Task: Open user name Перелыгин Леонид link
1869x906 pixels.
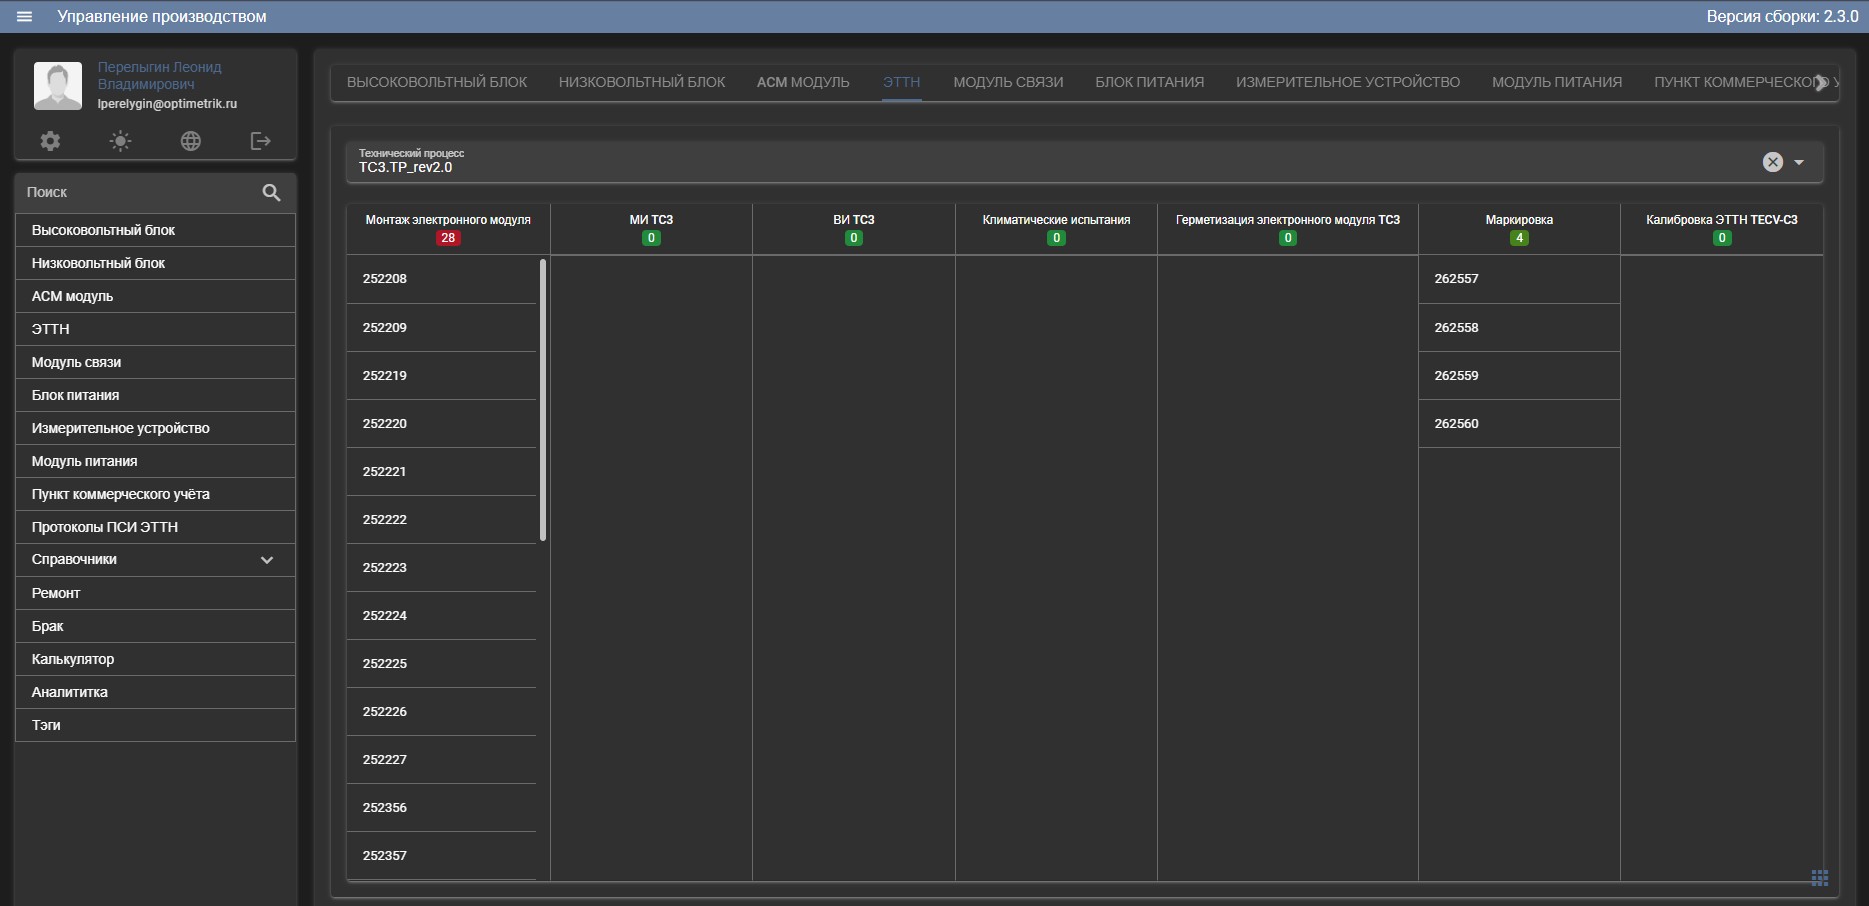Action: tap(159, 75)
